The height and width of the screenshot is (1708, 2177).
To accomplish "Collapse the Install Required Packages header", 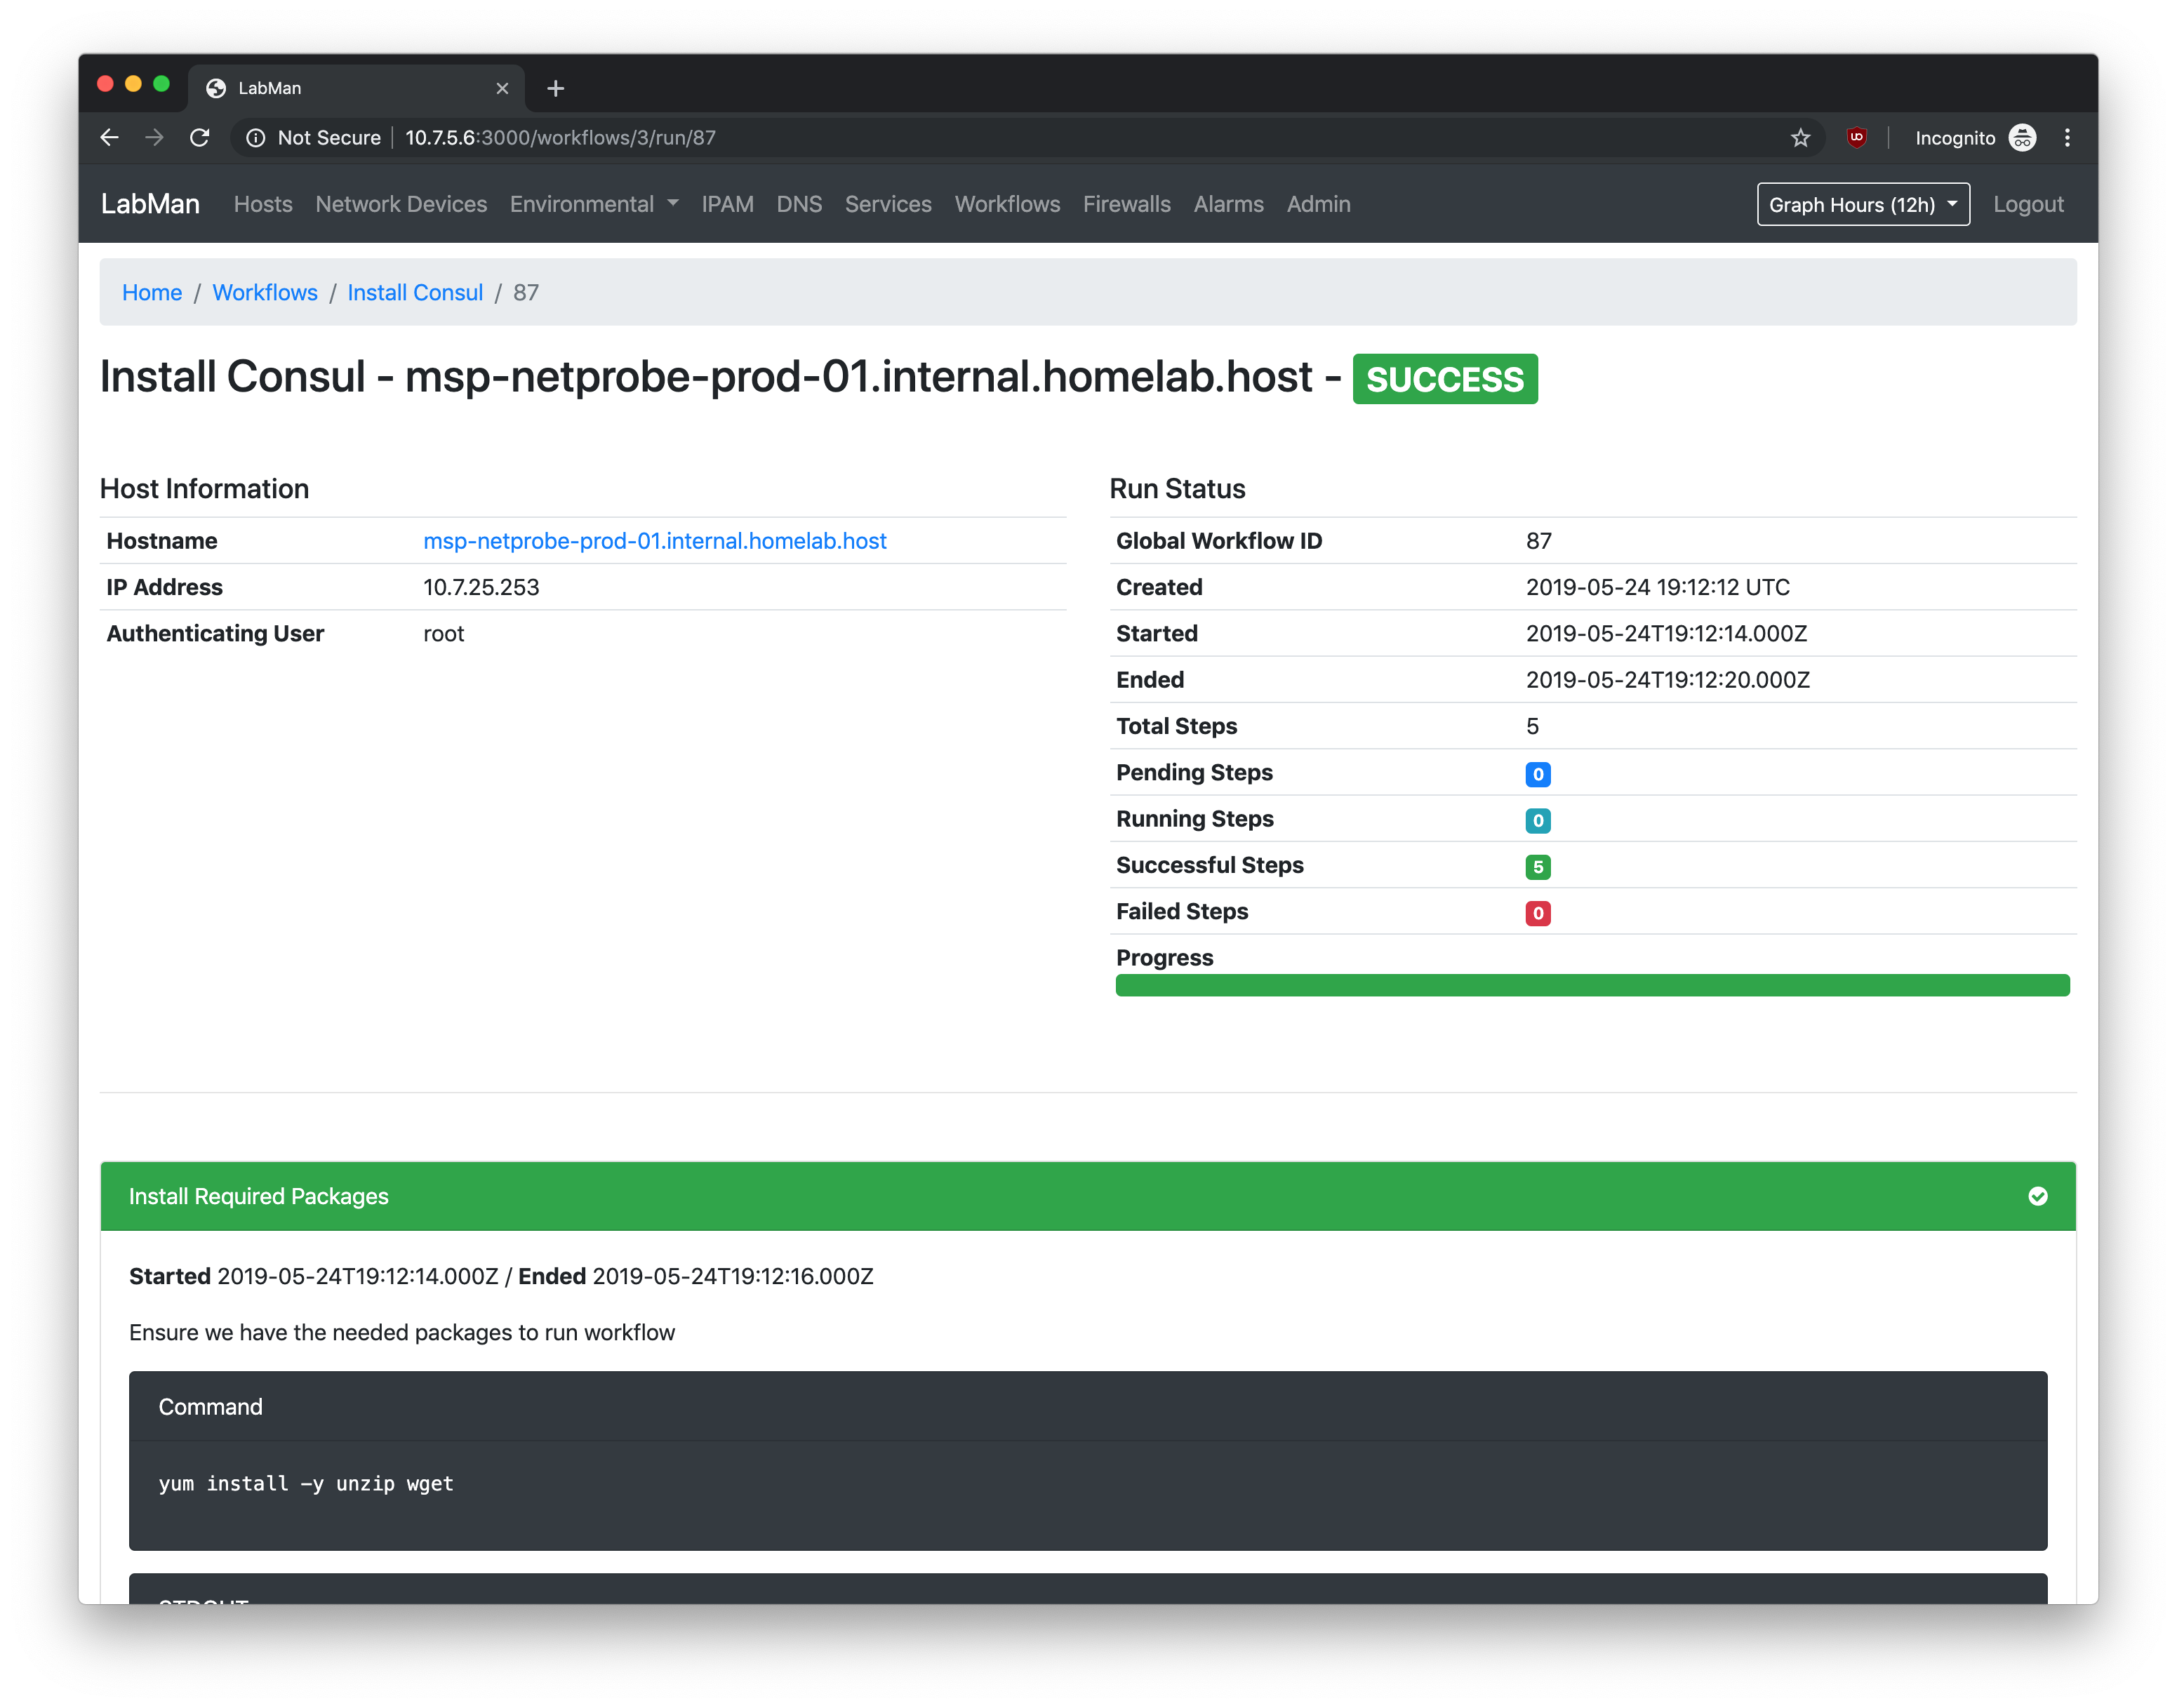I will click(259, 1196).
